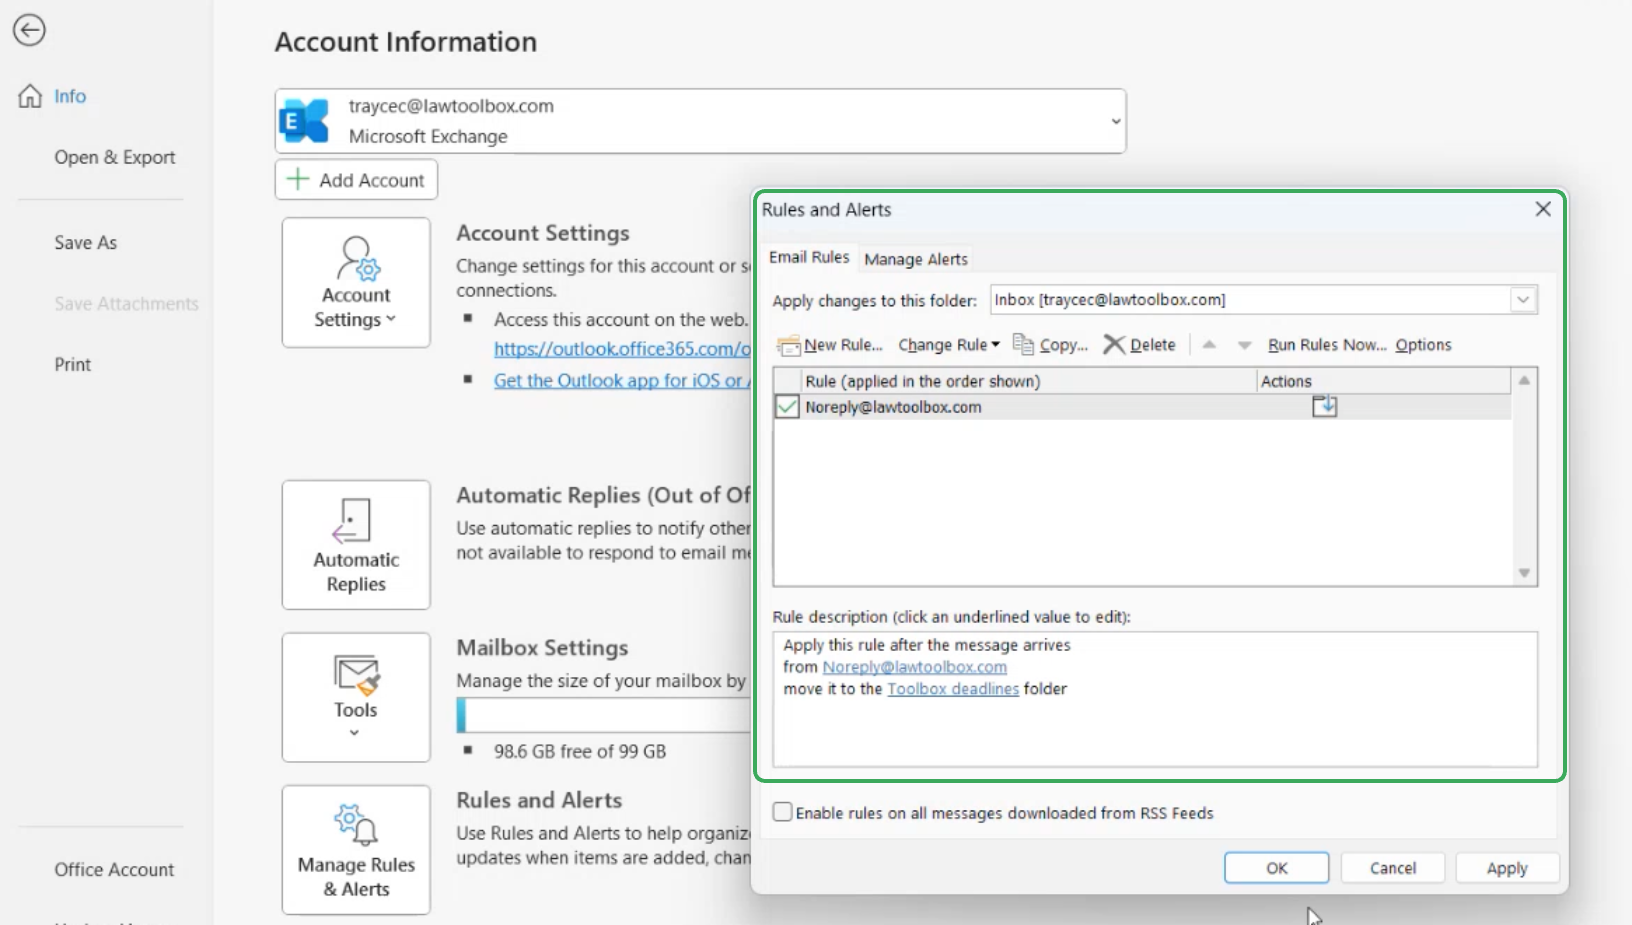Edit the Toolbox deadlines folder link
This screenshot has height=925, width=1632.
pyautogui.click(x=953, y=689)
